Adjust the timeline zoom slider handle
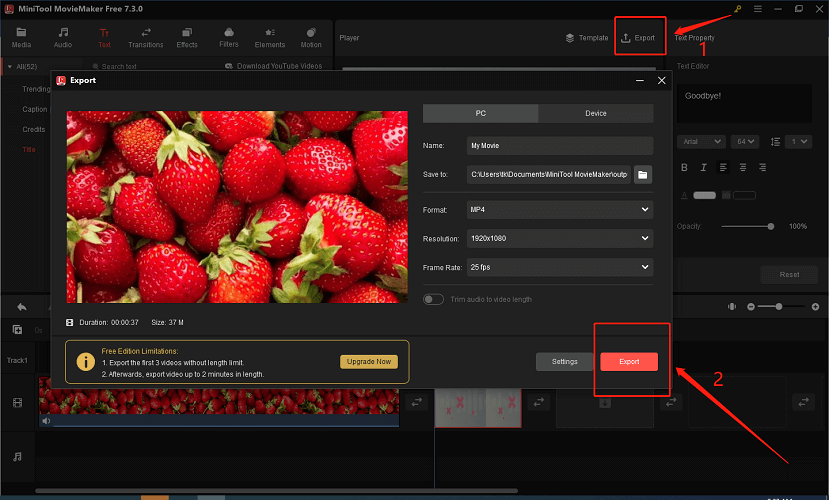This screenshot has width=829, height=500. click(779, 307)
